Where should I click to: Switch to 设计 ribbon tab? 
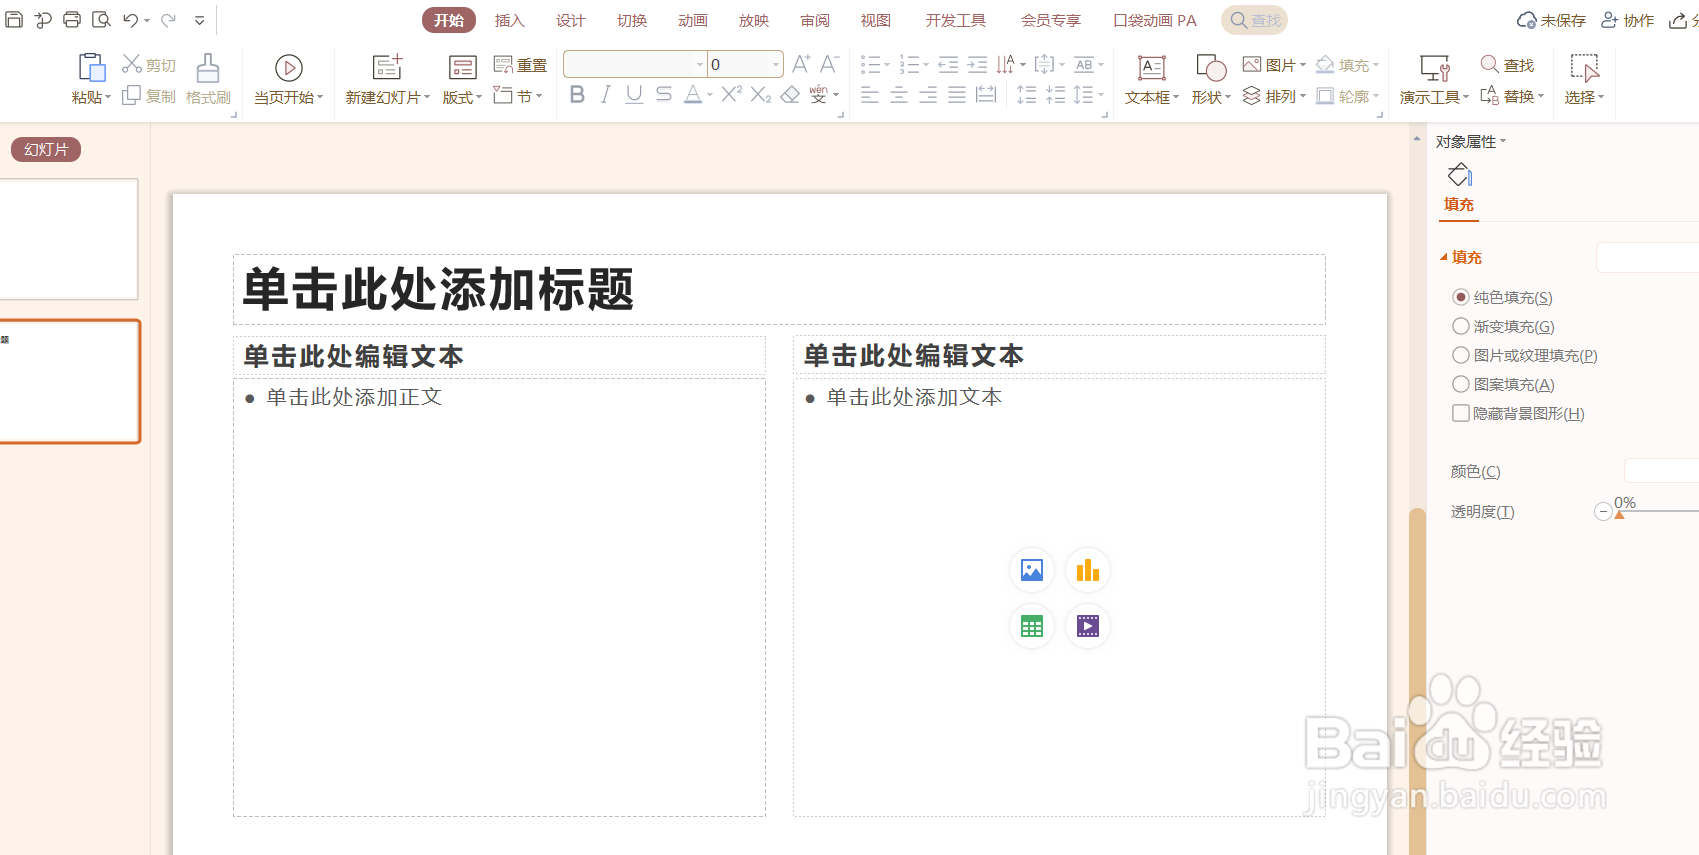(x=571, y=20)
